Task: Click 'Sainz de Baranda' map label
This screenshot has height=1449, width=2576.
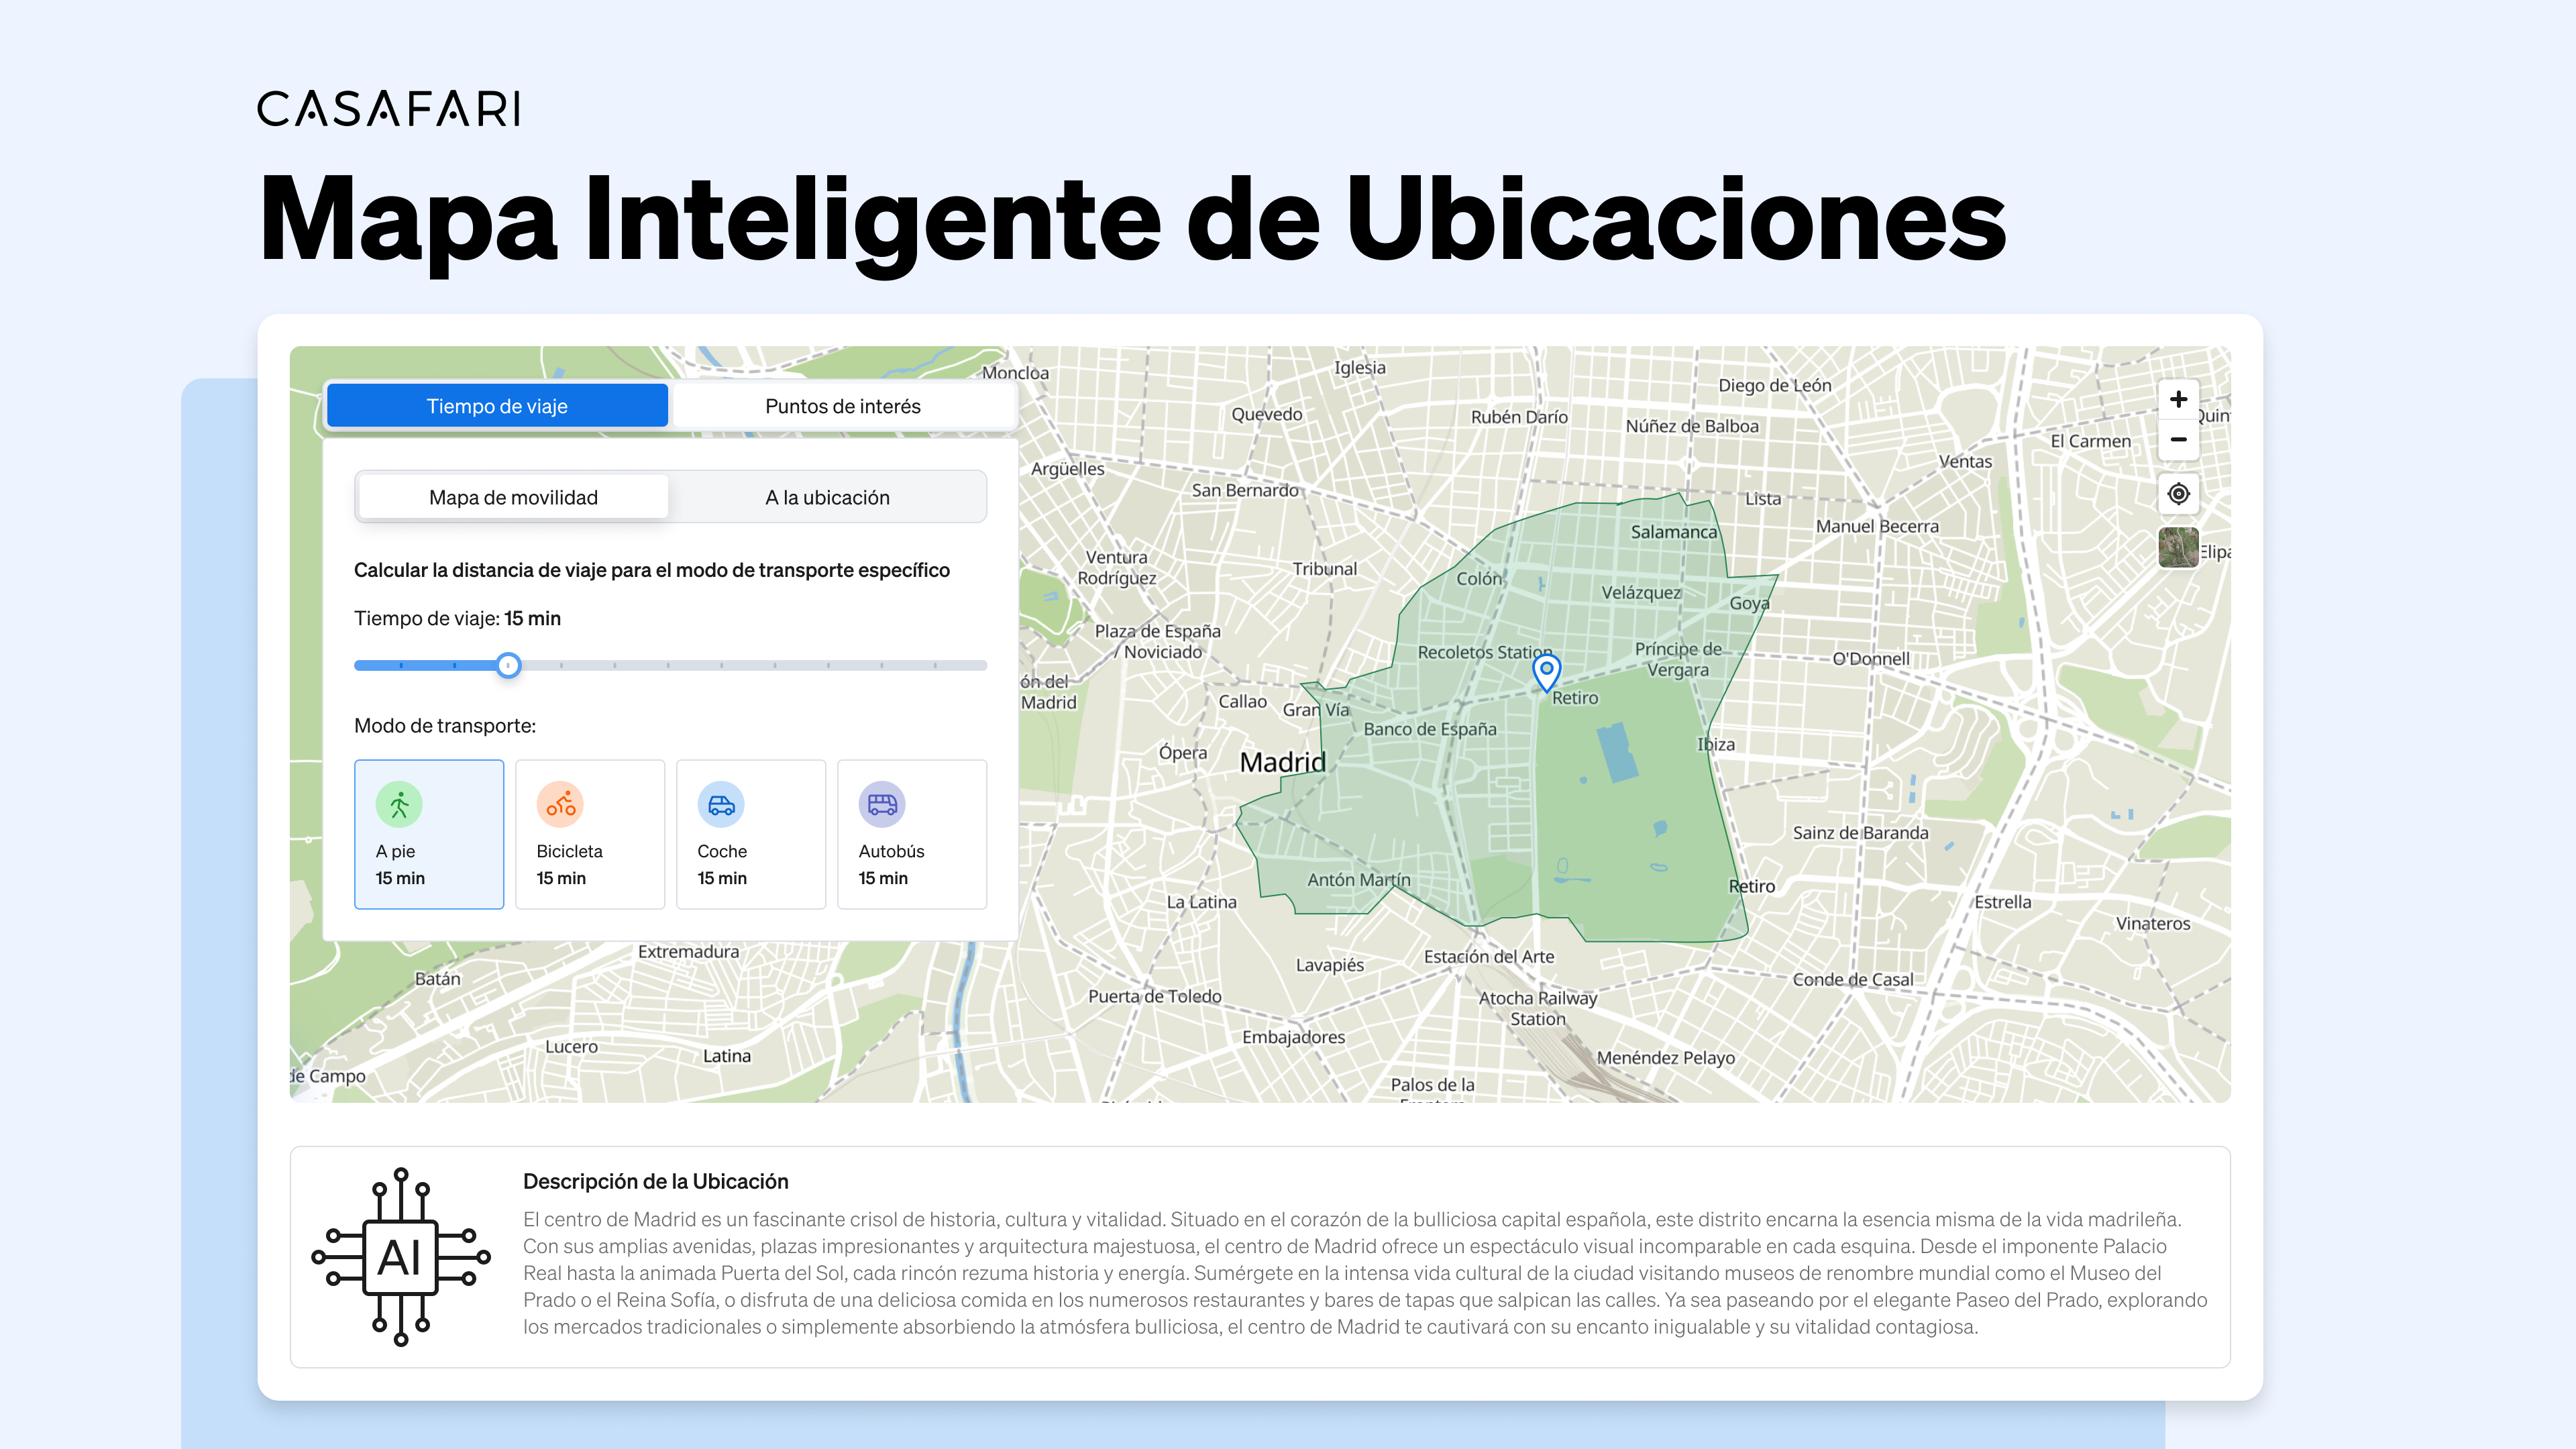Action: coord(1861,833)
